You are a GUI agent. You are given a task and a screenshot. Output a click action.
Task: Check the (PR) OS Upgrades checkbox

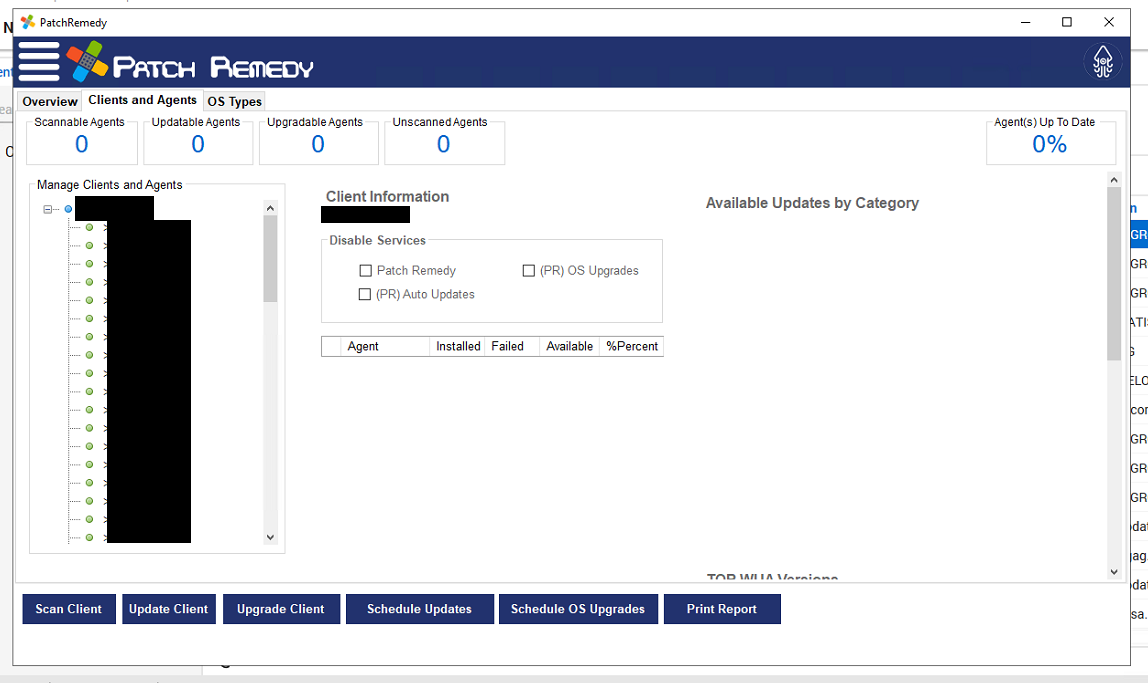coord(529,271)
